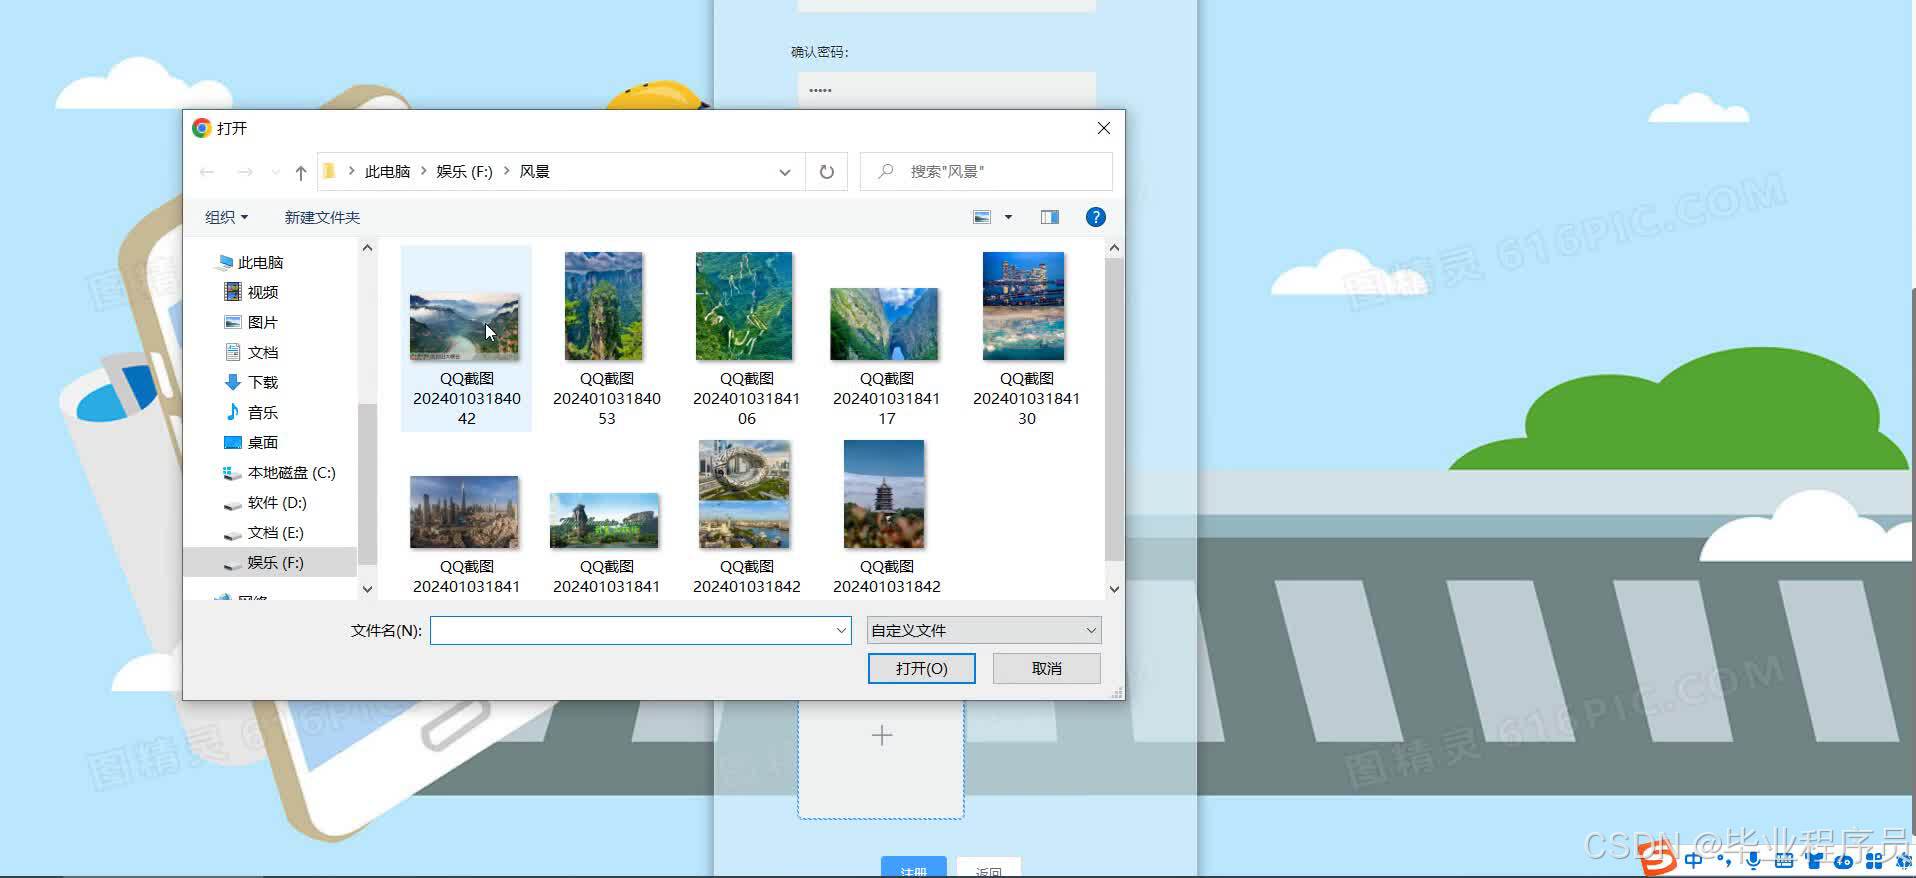The image size is (1916, 878).
Task: Expand the address bar history dropdown
Action: coord(785,172)
